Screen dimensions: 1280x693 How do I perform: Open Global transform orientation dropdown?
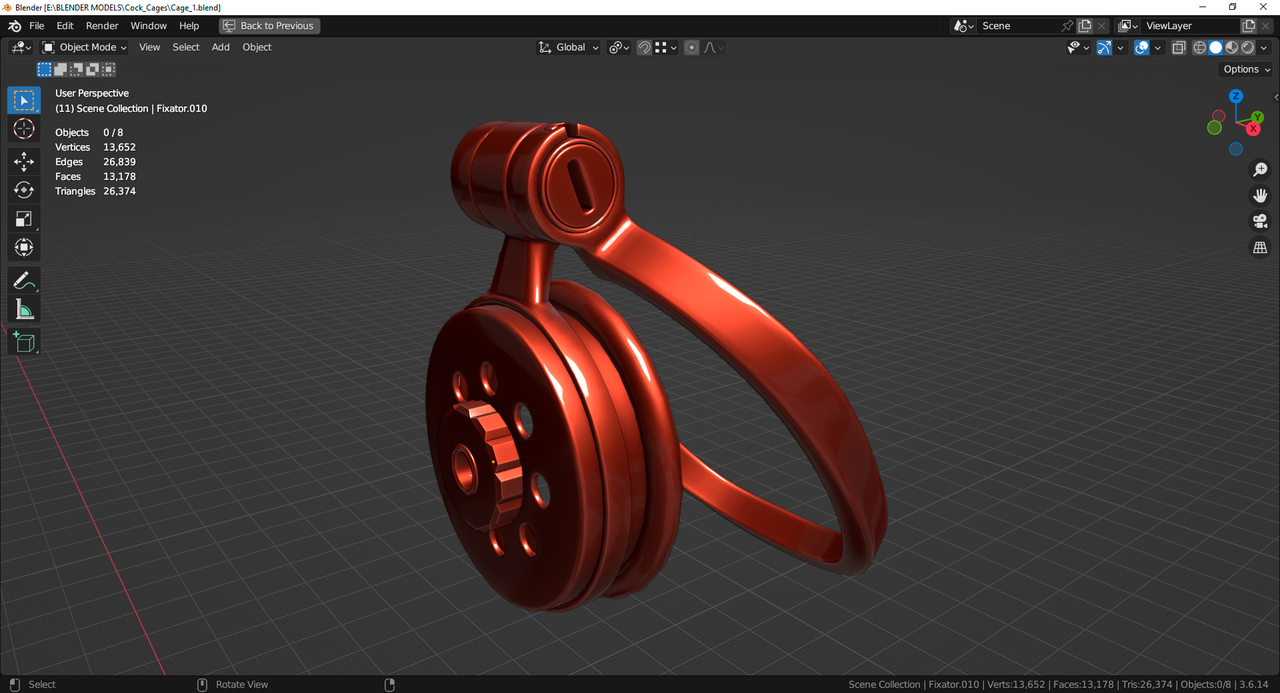[568, 47]
